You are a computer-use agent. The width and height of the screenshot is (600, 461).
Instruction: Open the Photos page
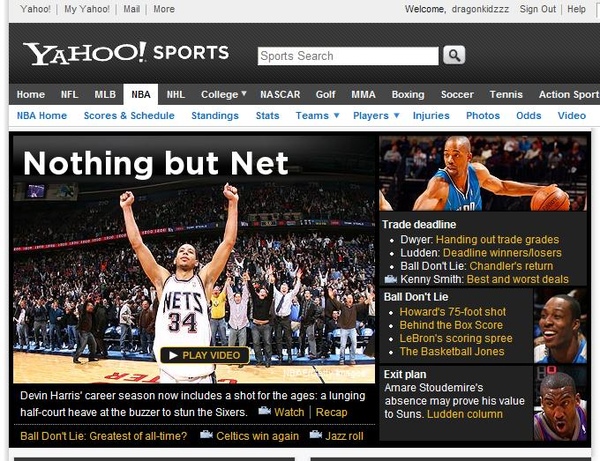pyautogui.click(x=483, y=116)
